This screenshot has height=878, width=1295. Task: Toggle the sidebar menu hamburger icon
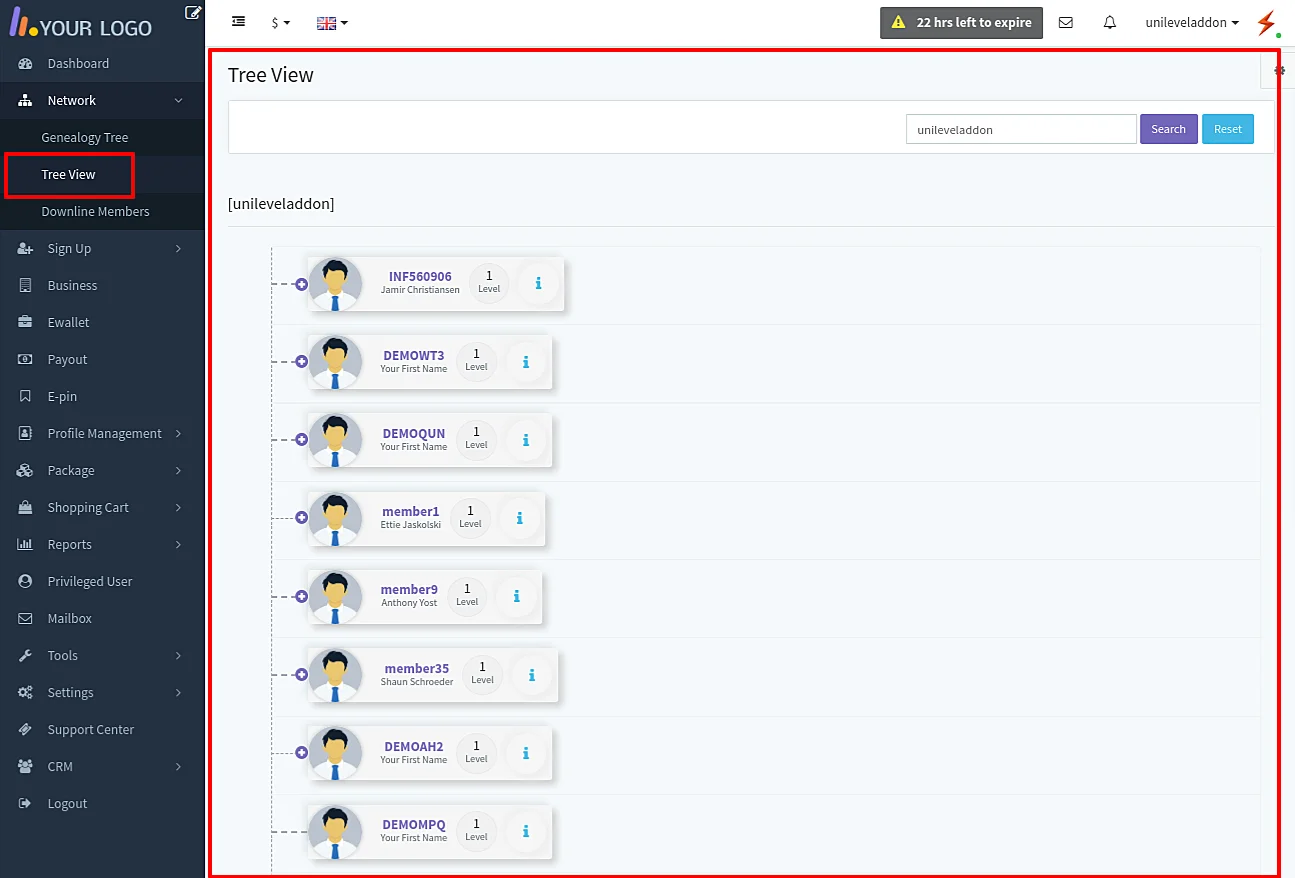(x=238, y=21)
